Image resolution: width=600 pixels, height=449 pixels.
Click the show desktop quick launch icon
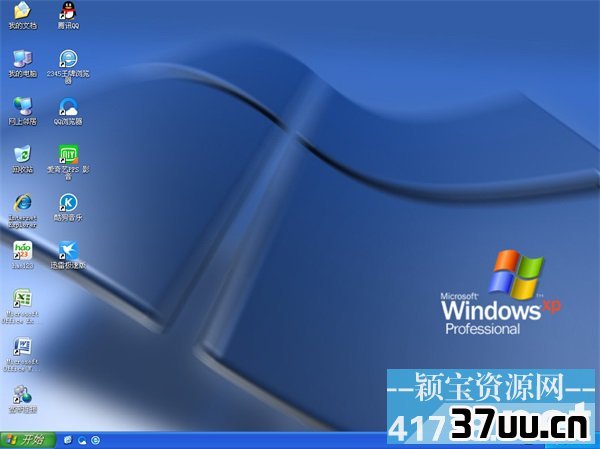pyautogui.click(x=68, y=440)
